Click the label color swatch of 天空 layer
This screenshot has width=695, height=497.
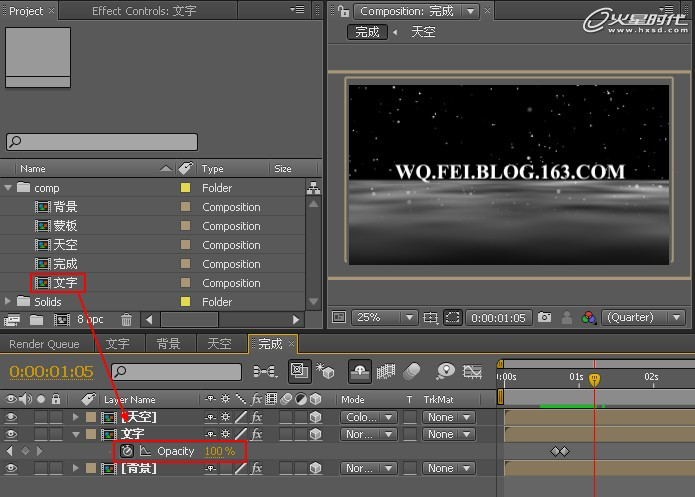coord(91,417)
